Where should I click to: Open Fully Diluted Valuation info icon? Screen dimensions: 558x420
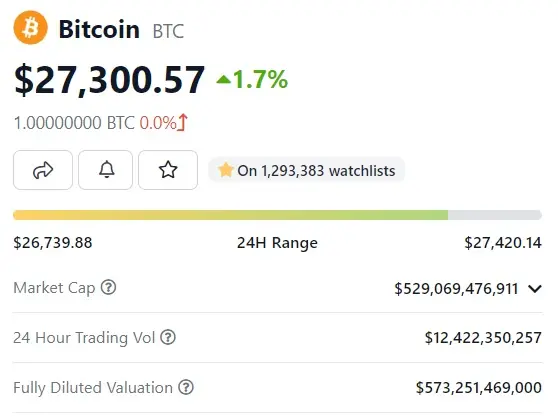point(186,387)
